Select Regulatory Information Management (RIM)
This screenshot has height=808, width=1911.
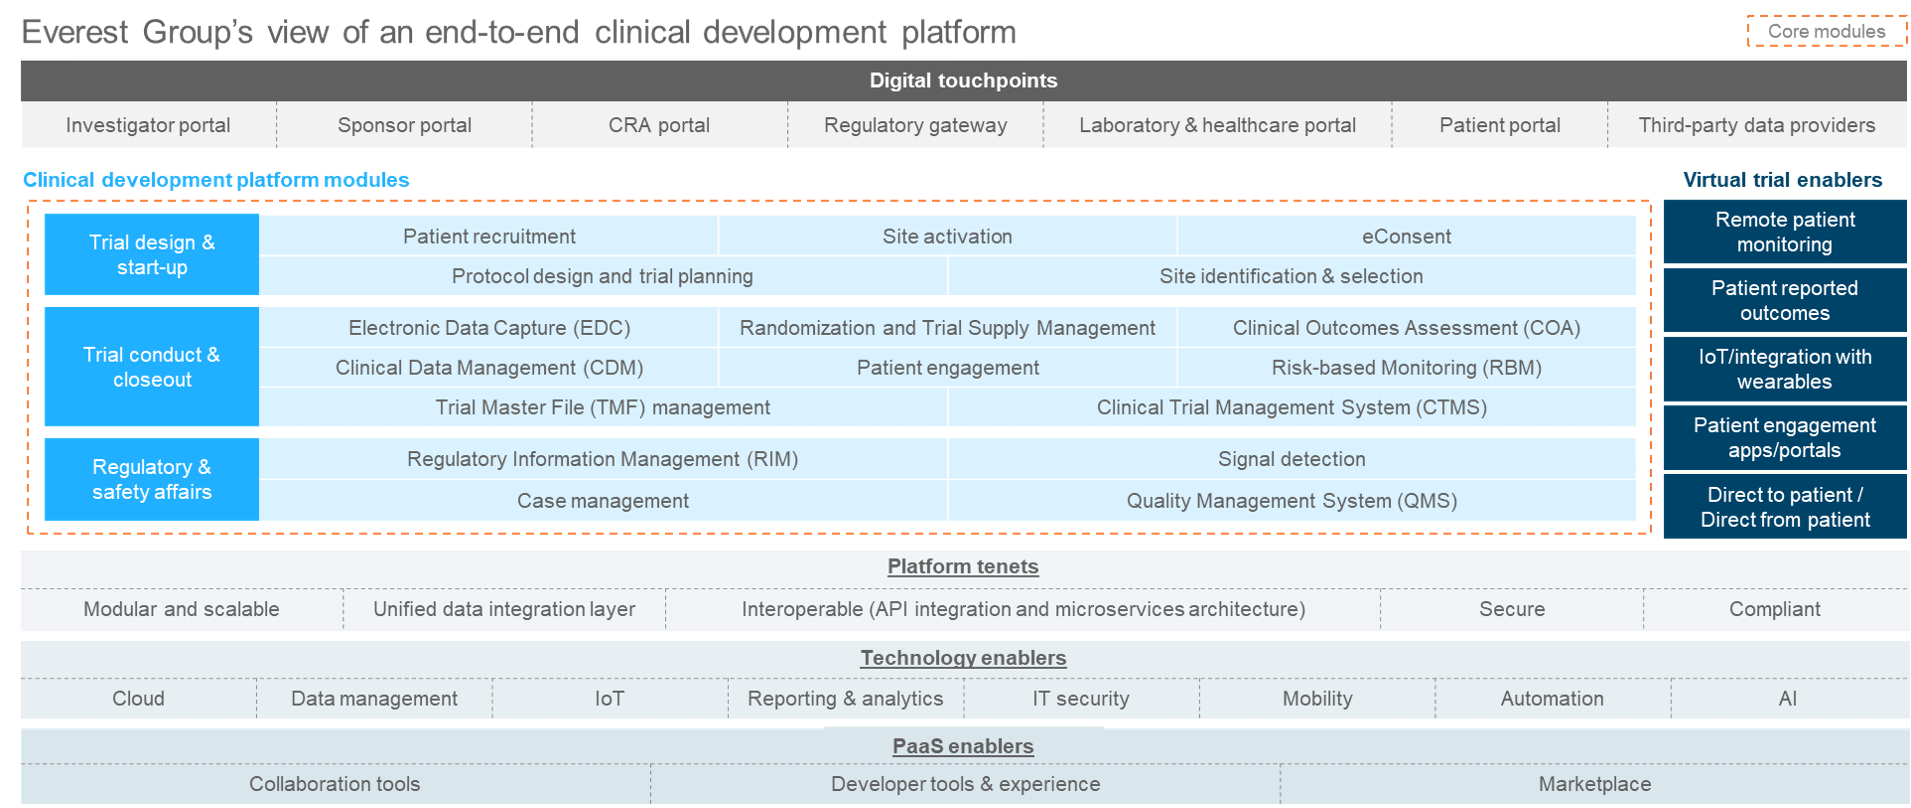coord(603,459)
